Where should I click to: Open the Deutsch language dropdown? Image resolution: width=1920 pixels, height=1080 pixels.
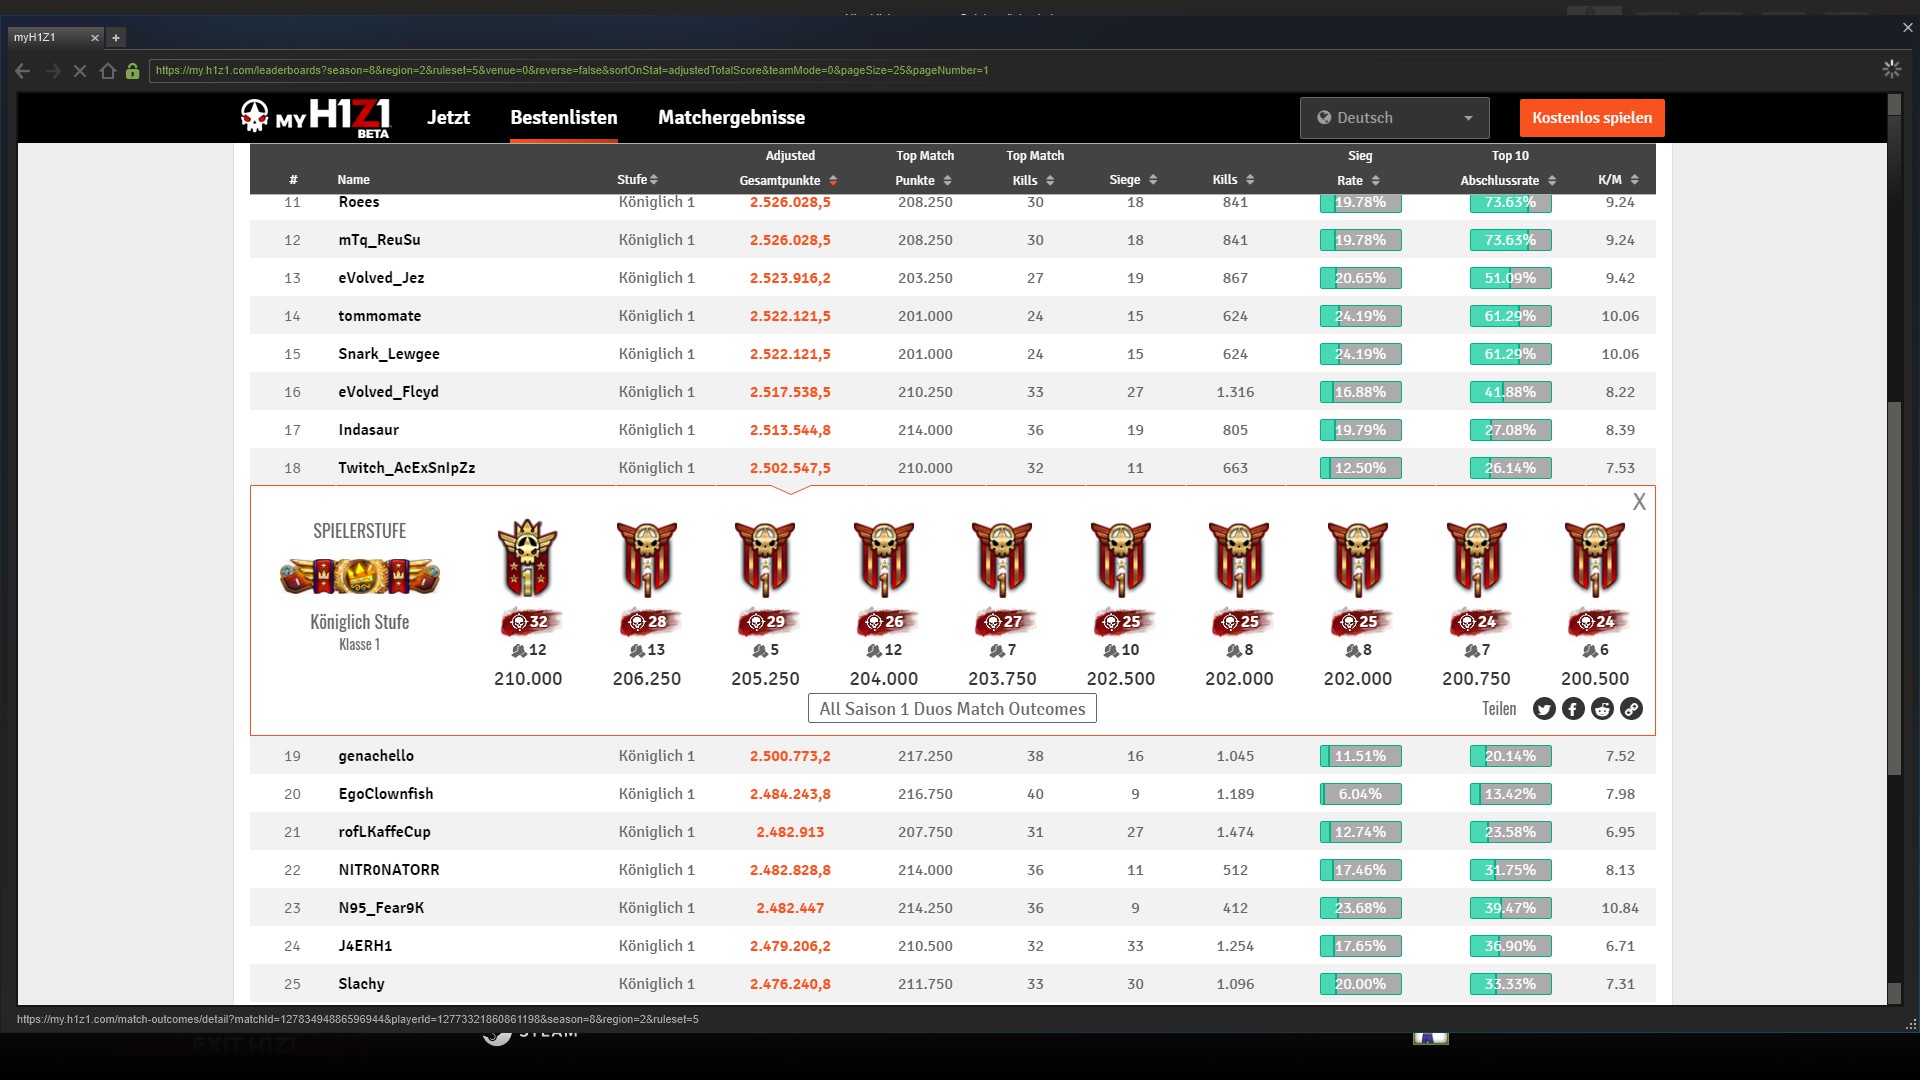(1394, 118)
